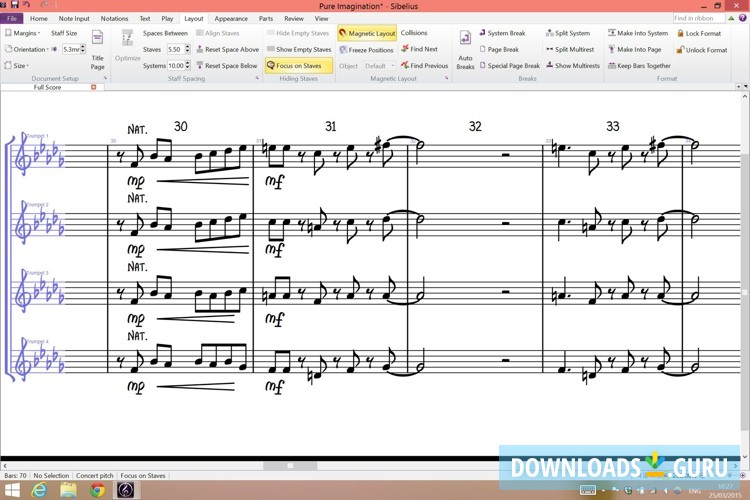Insert a Page Break
The image size is (750, 500).
499,49
